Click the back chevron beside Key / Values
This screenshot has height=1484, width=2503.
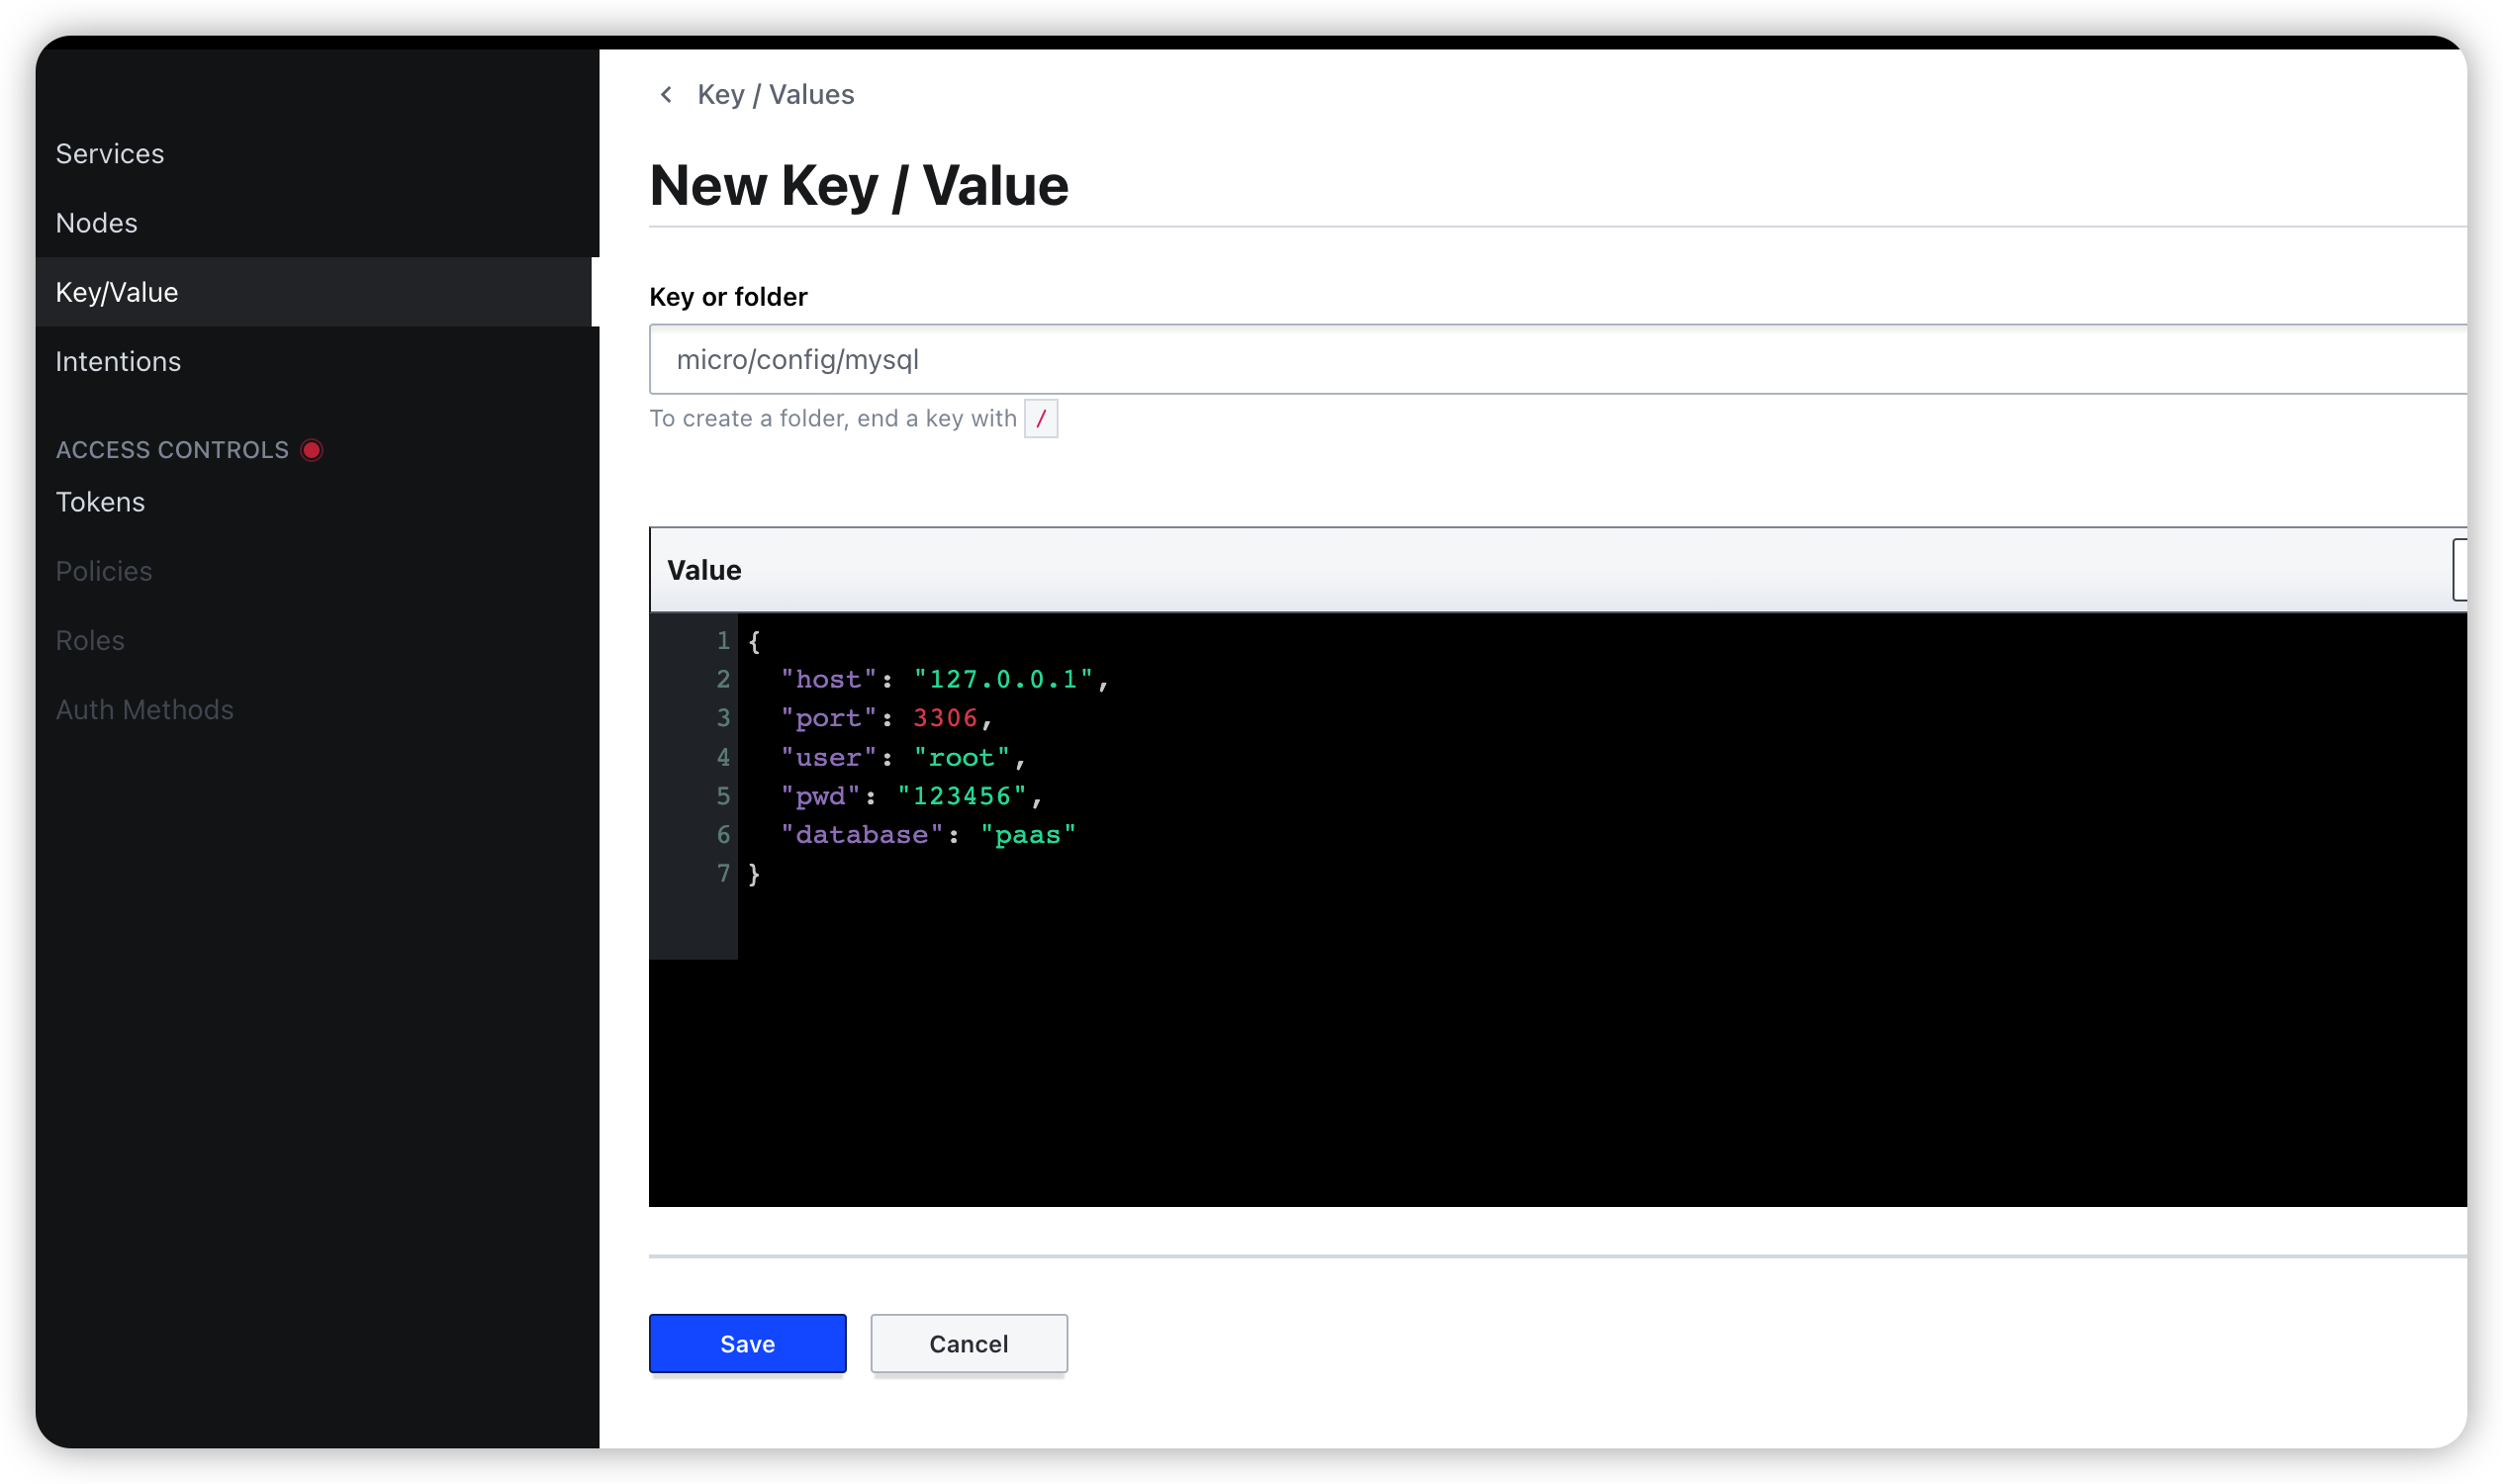(x=666, y=94)
